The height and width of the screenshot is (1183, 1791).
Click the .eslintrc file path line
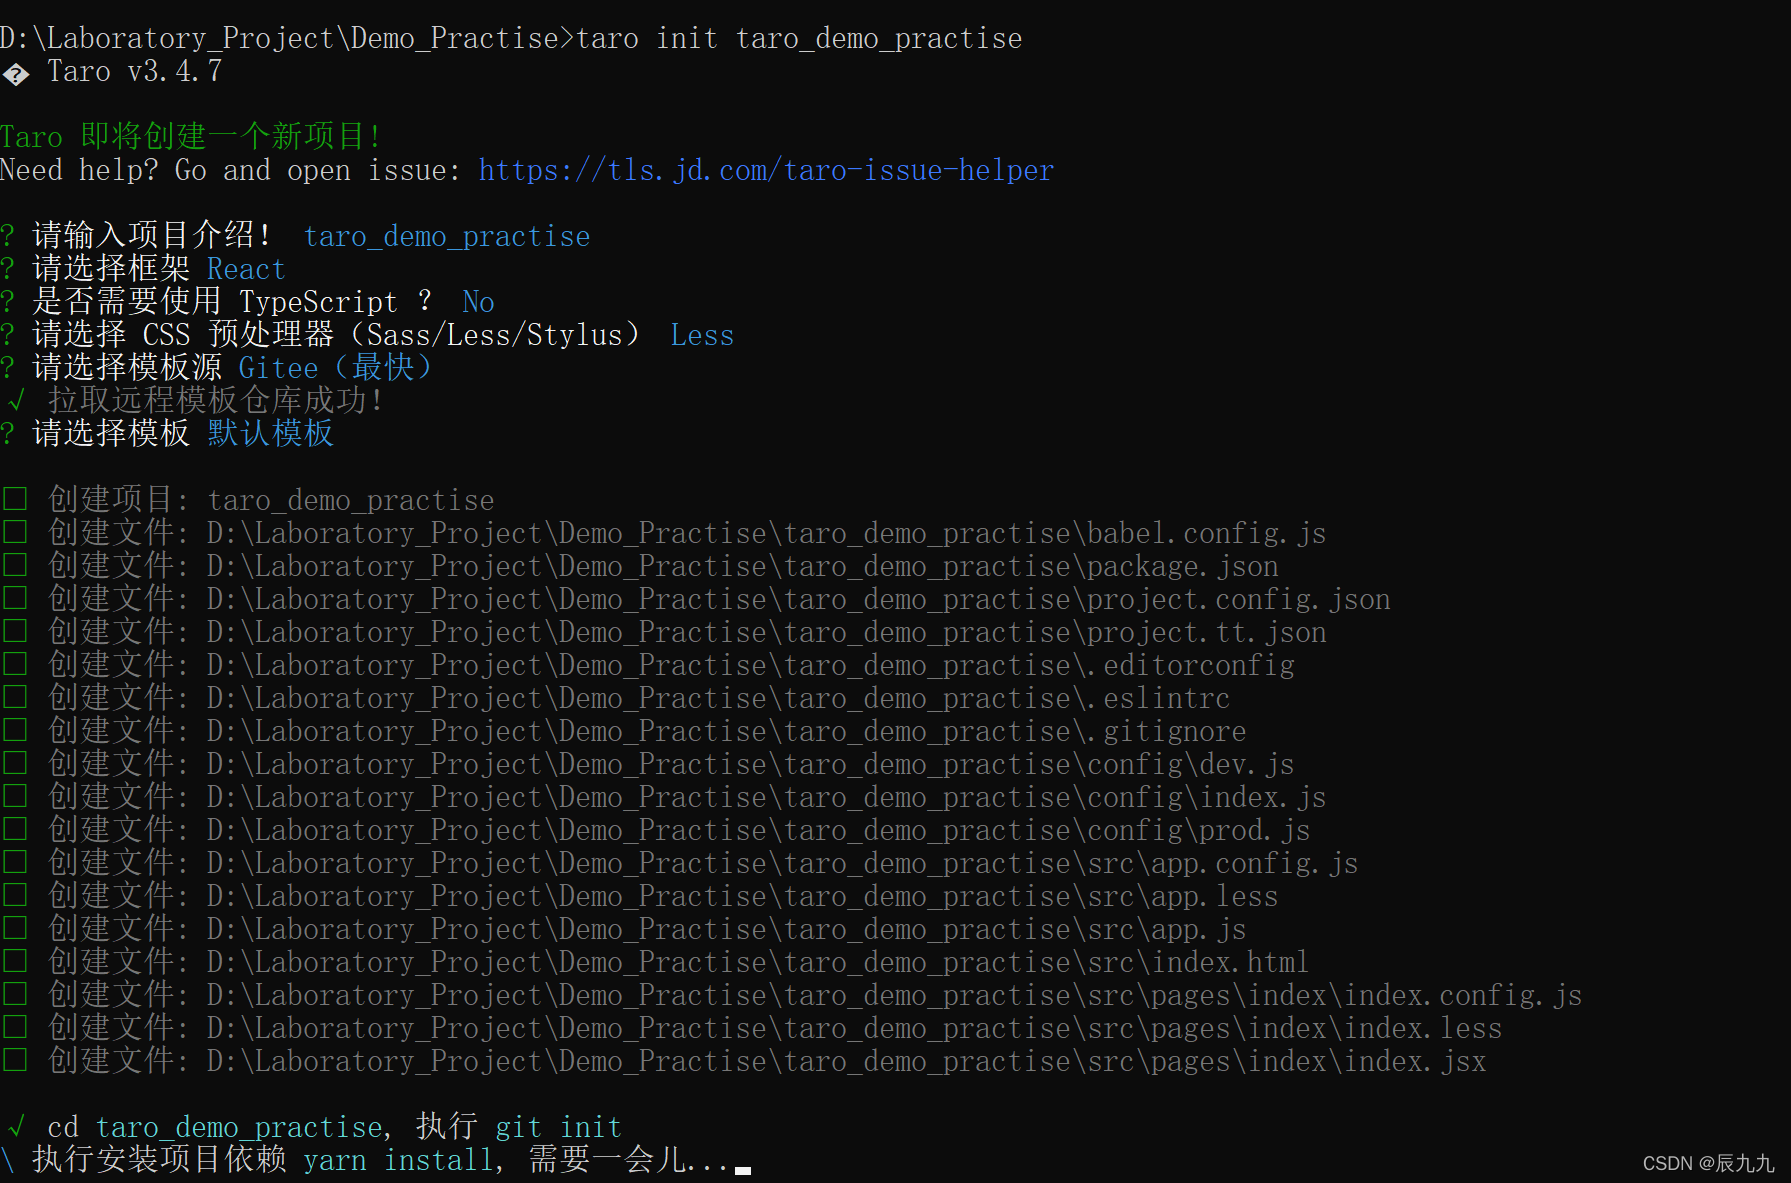click(639, 699)
